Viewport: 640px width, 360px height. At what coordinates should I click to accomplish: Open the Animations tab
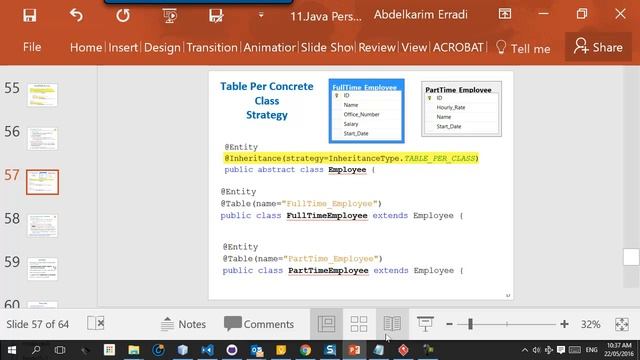click(269, 47)
